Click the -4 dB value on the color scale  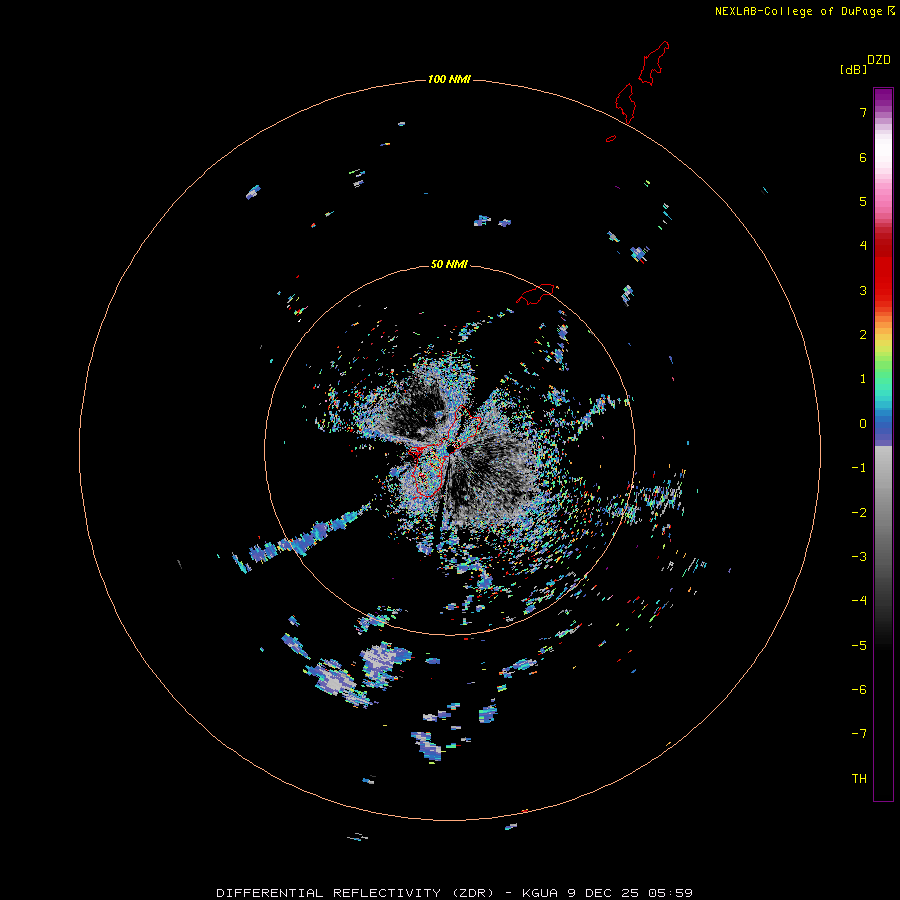(x=859, y=600)
